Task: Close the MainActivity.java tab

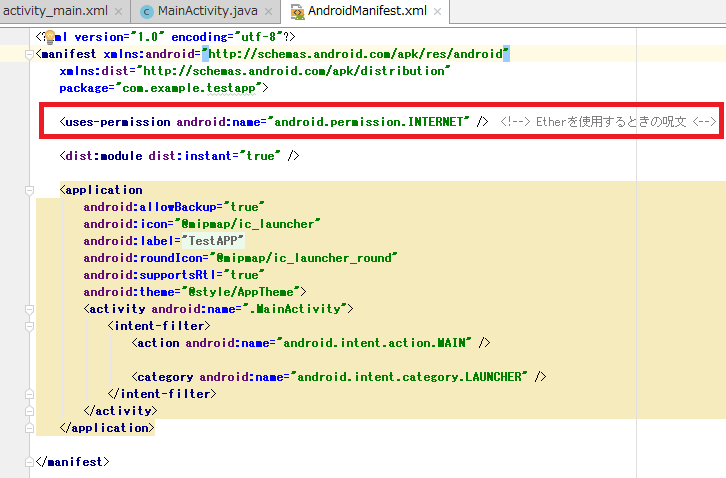Action: point(269,12)
